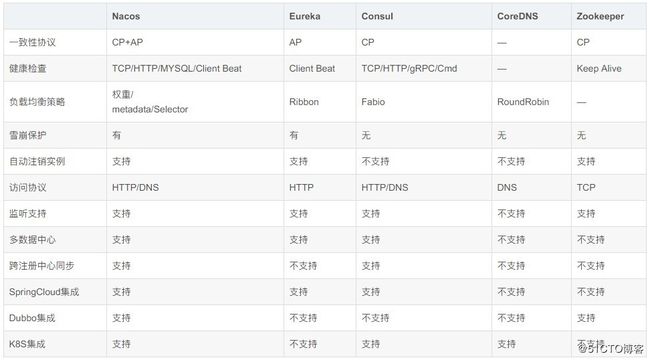Click the 健康检查 row label
Viewport: 650px width, 360px height.
[x=28, y=68]
